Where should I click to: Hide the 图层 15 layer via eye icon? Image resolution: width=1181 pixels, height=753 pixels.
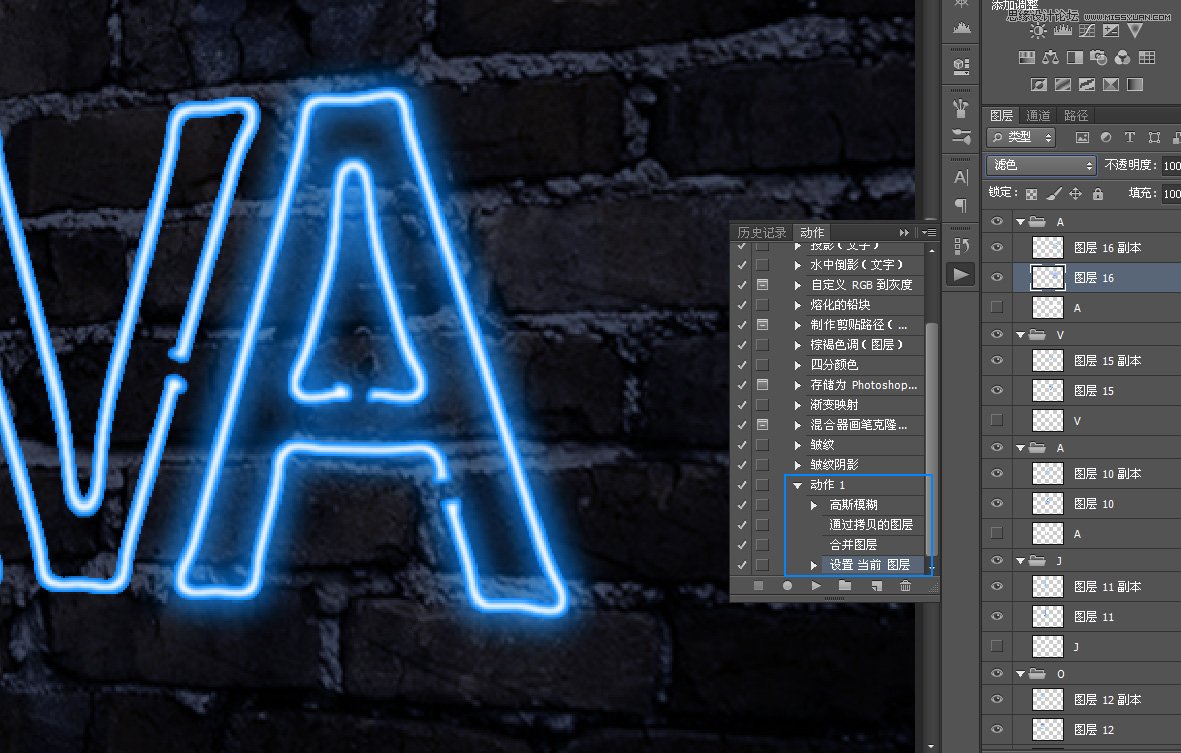point(996,391)
